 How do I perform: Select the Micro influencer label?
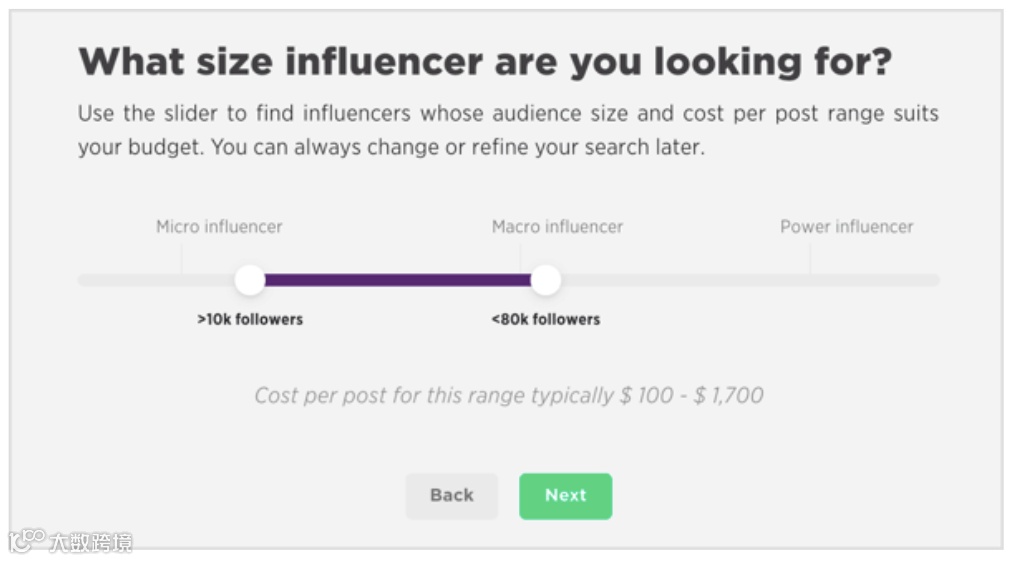[219, 227]
